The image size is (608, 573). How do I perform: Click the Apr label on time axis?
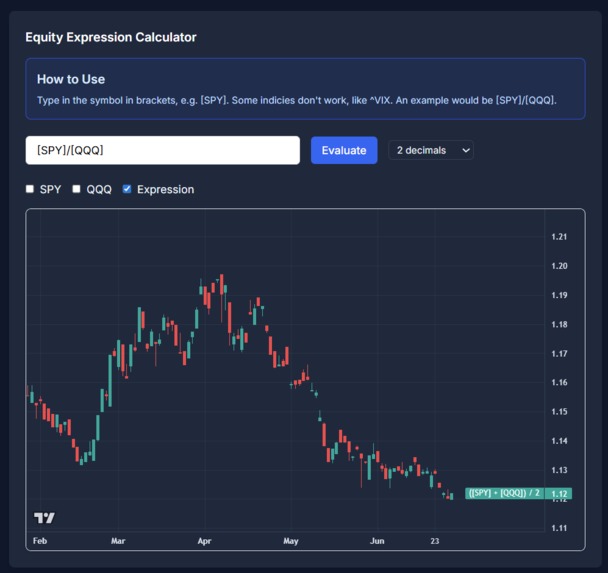(204, 541)
